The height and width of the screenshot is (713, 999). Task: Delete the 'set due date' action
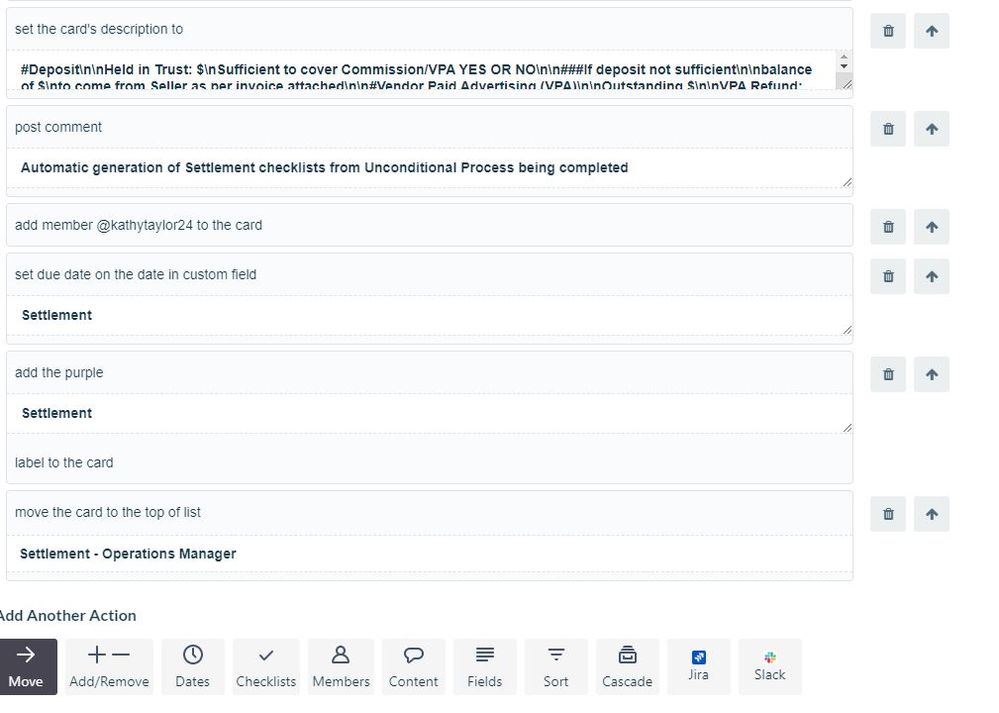pos(888,276)
